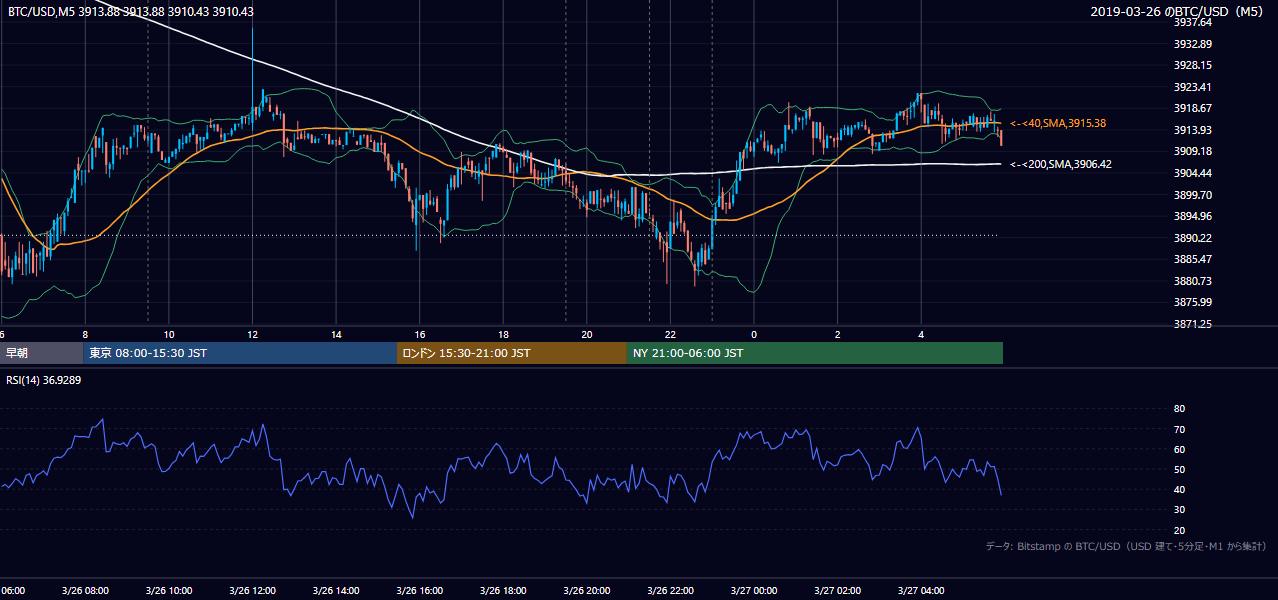This screenshot has width=1278, height=600.
Task: Click hour tick label 8 below price chart
Action: tap(85, 334)
